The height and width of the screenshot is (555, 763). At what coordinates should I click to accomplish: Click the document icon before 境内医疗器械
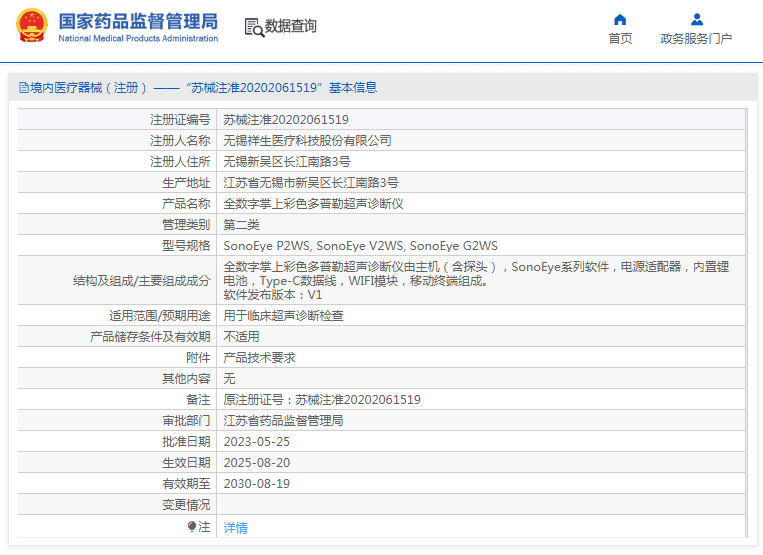22,88
